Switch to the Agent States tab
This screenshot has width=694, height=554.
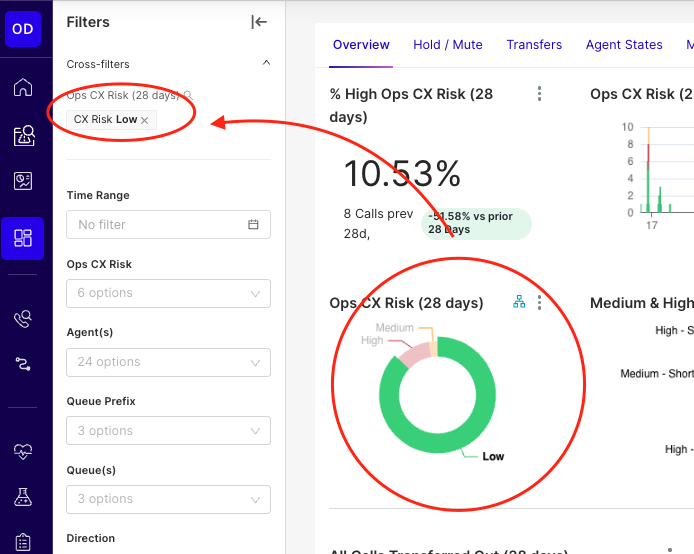624,45
